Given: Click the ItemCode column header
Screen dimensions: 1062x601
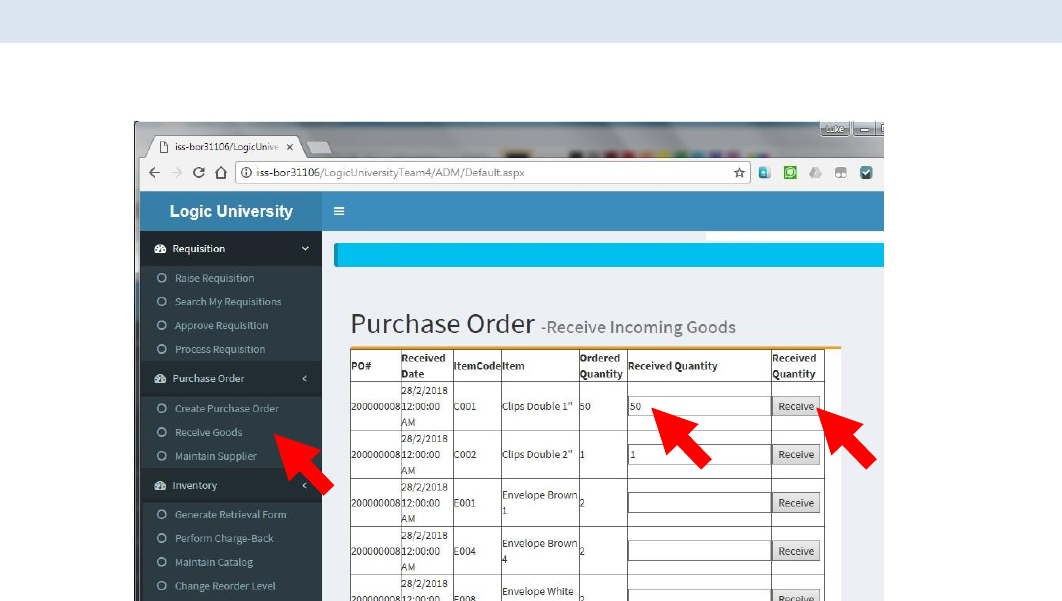Looking at the screenshot, I should [477, 366].
